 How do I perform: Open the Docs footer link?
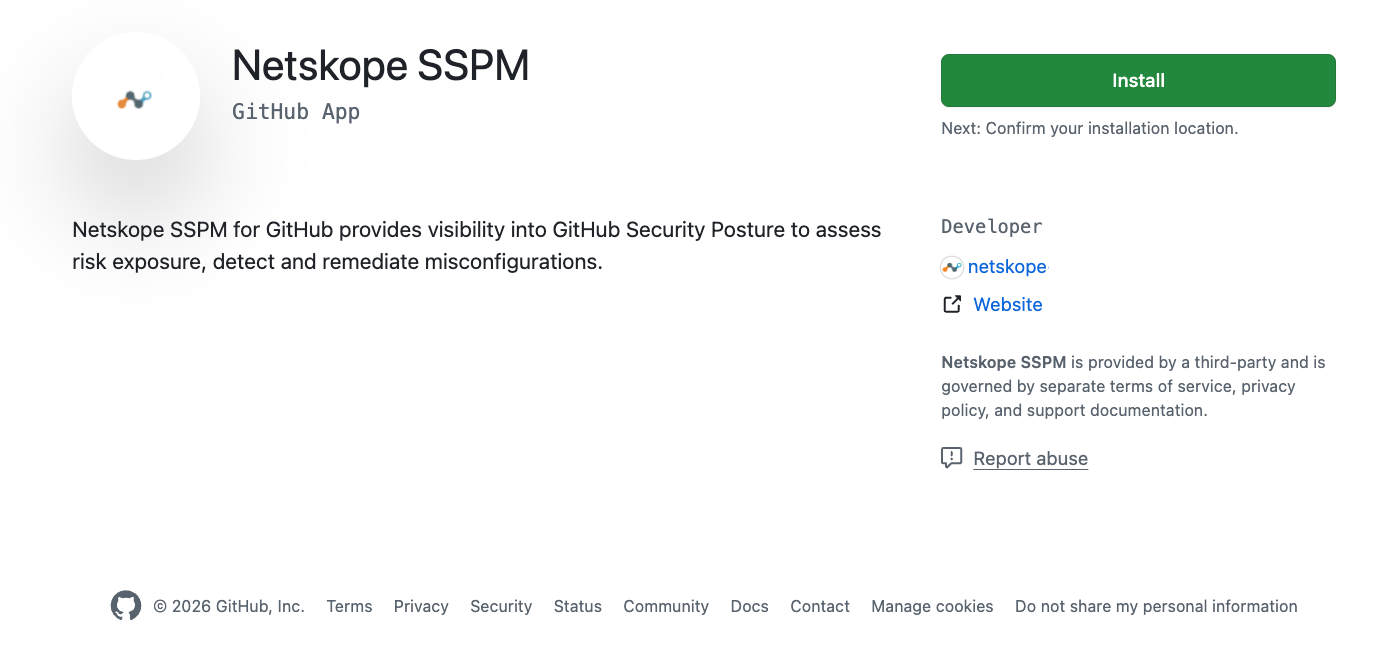pos(750,606)
